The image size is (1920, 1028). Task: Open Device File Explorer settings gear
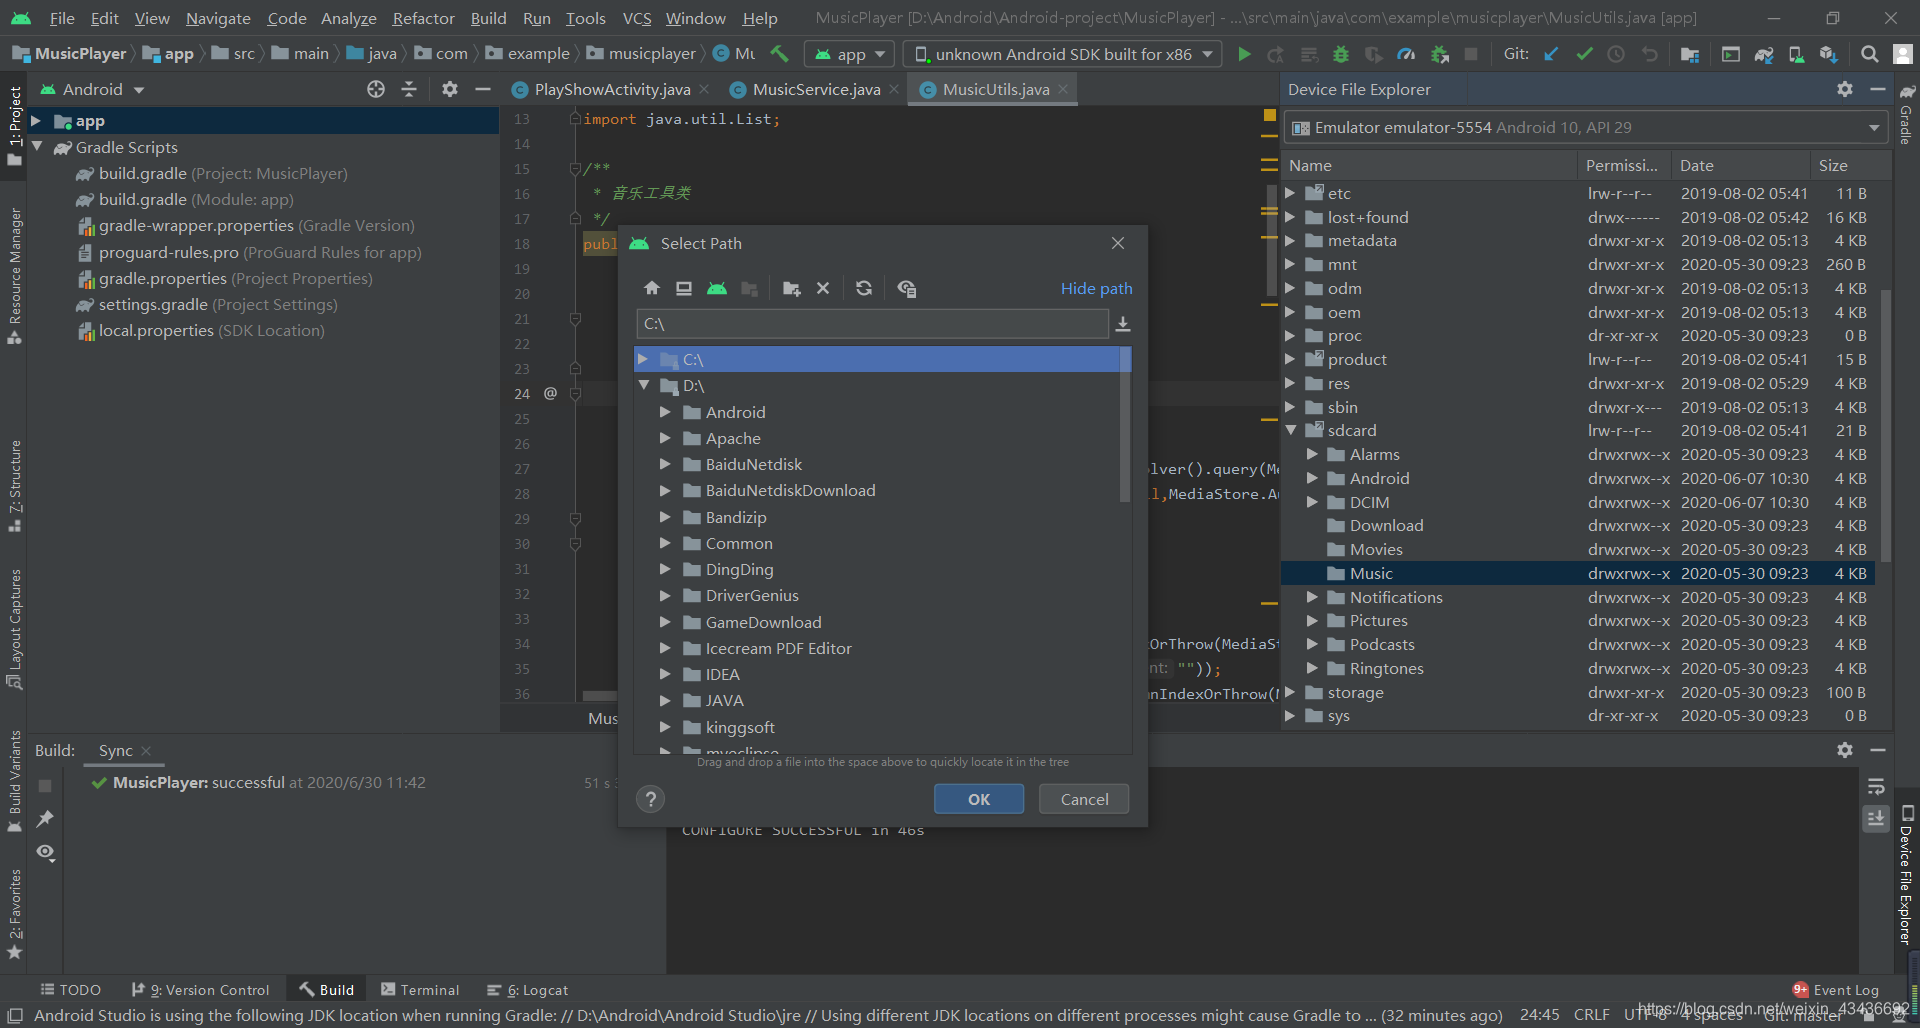[1845, 89]
